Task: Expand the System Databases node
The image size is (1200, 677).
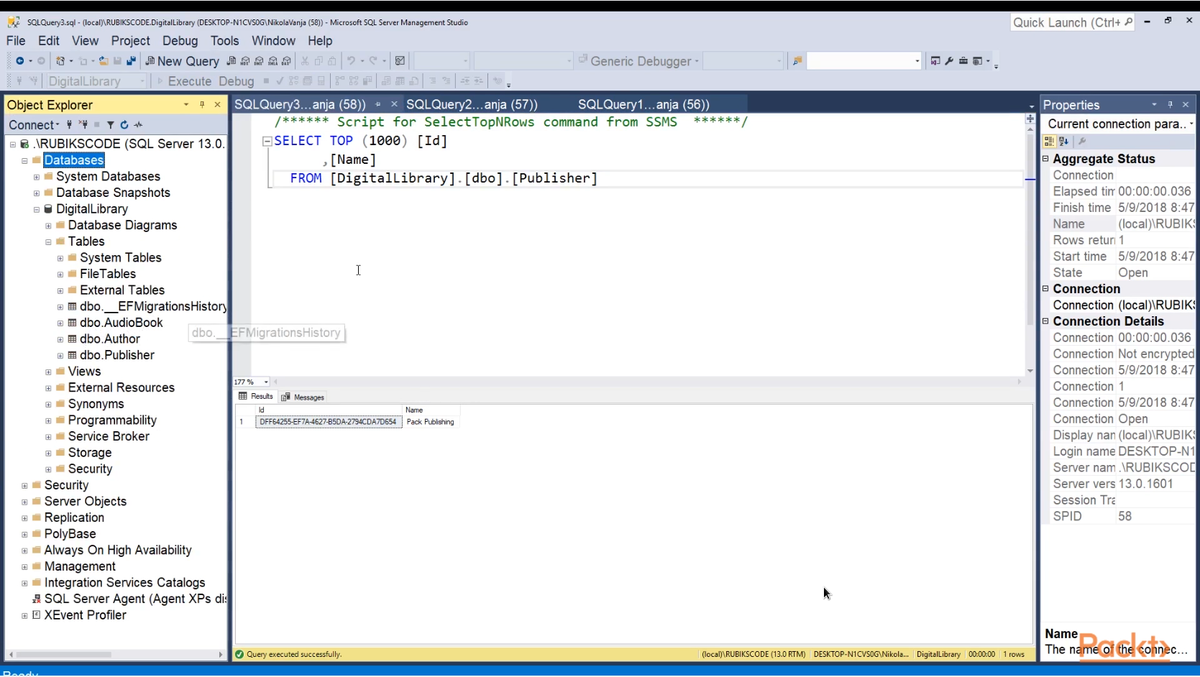Action: tap(37, 177)
